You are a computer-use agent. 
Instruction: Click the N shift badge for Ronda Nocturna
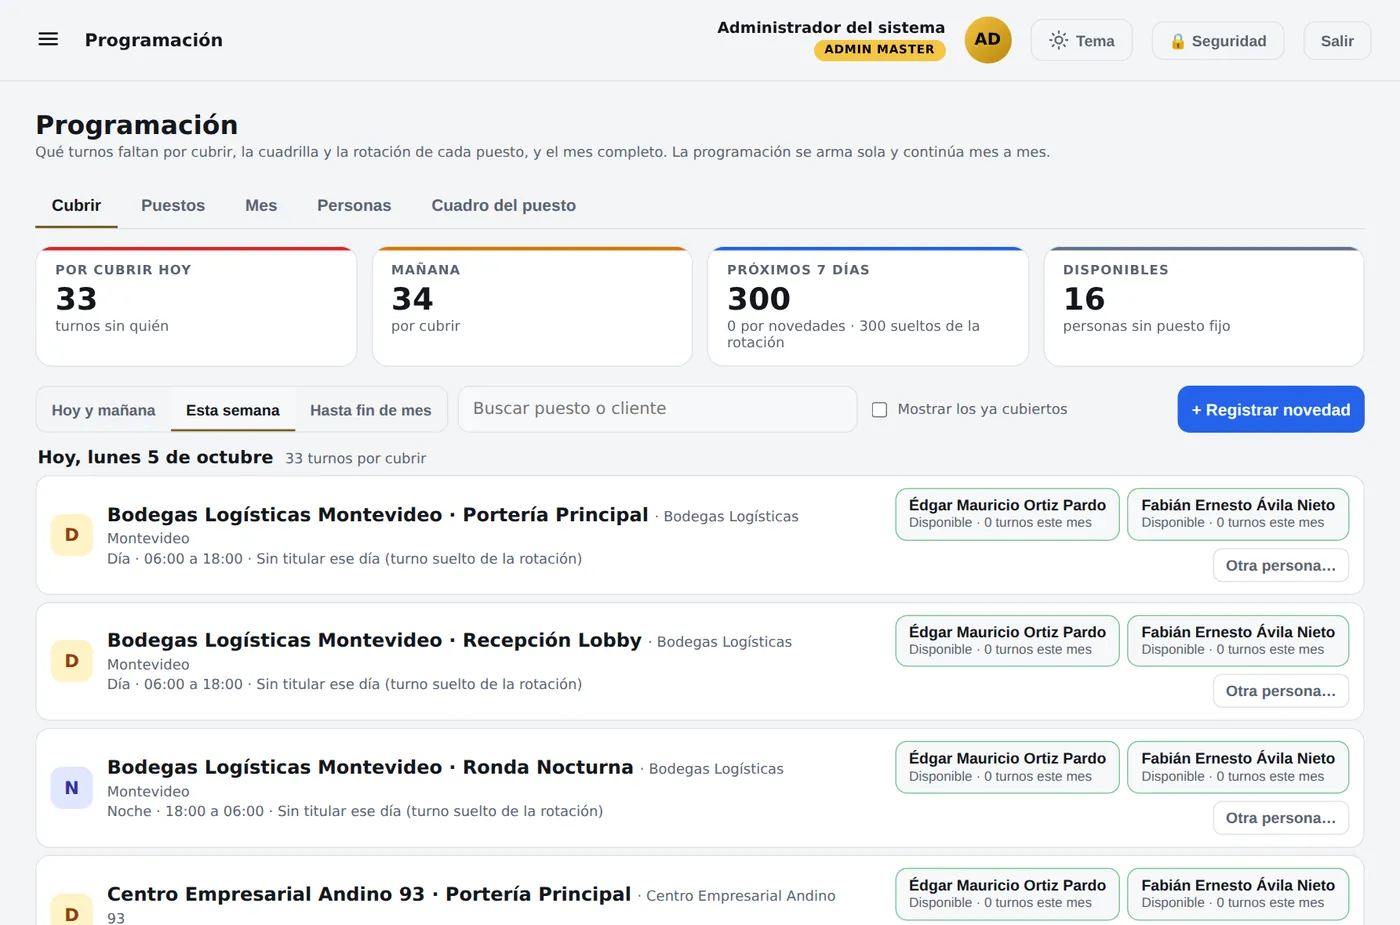click(72, 788)
